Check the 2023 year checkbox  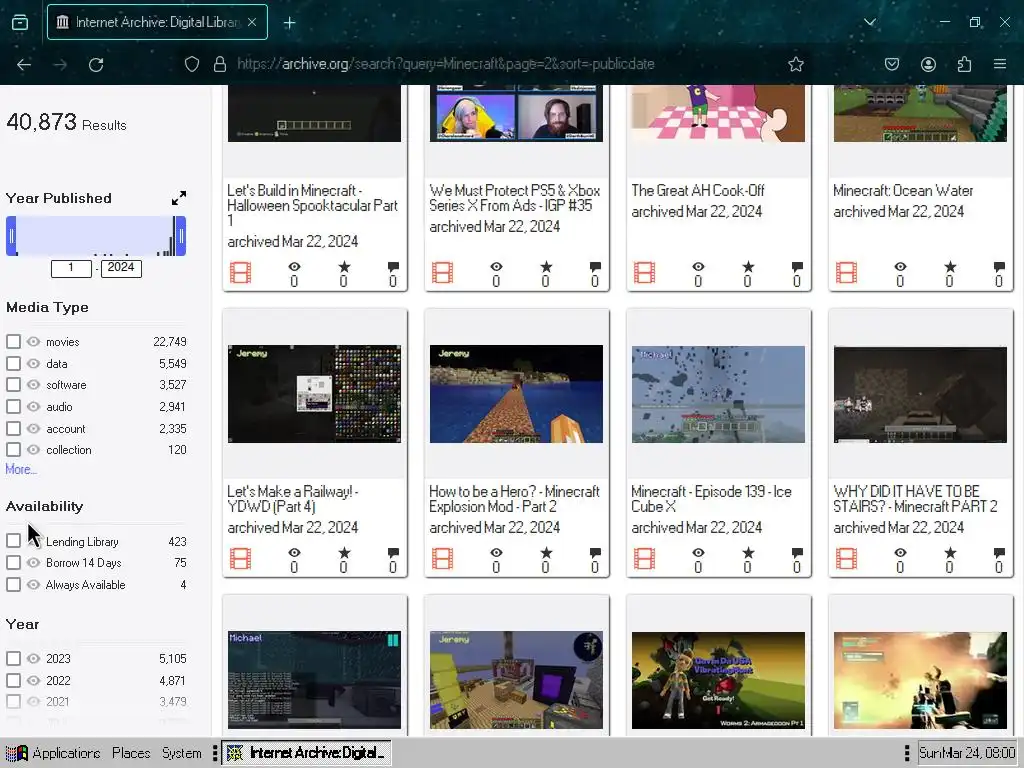13,658
